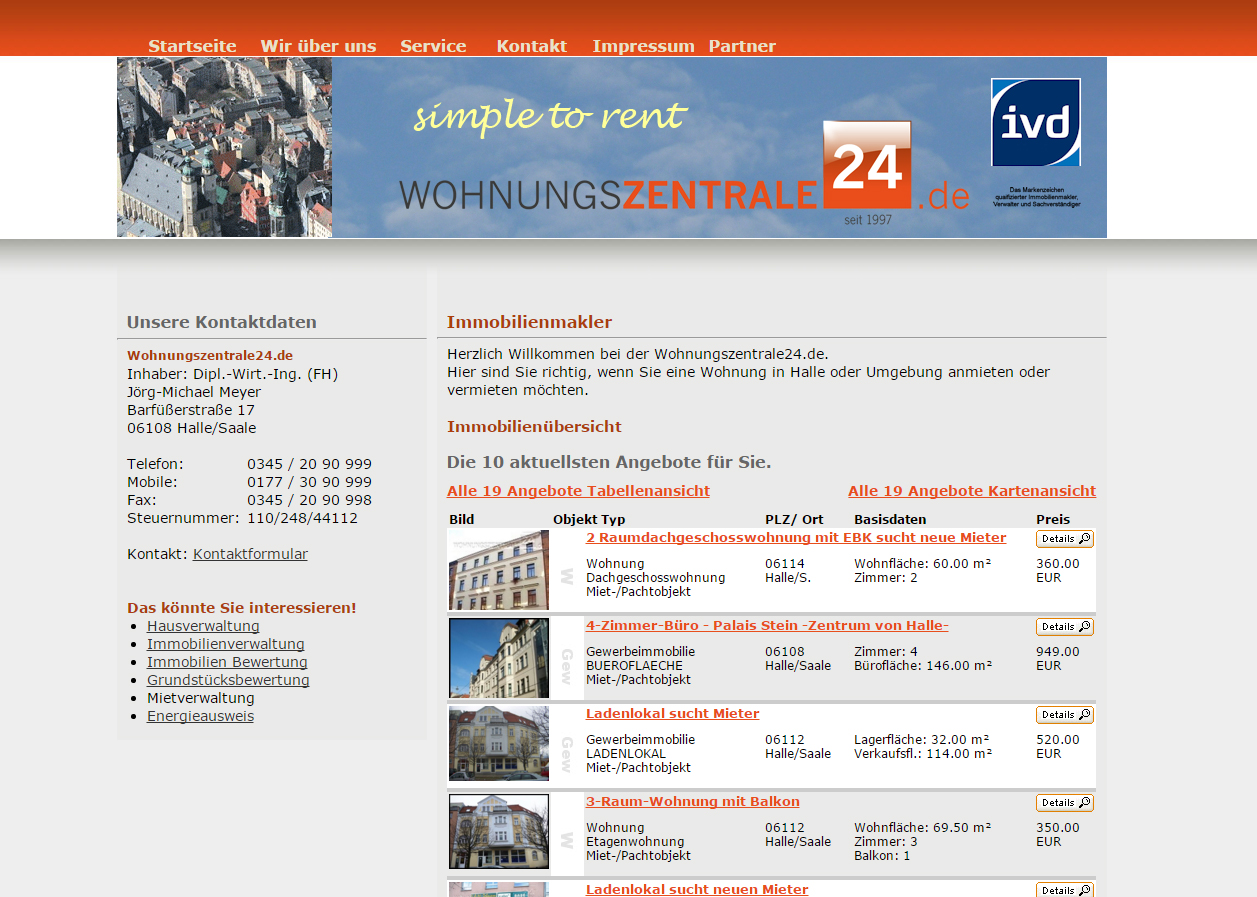Image resolution: width=1257 pixels, height=897 pixels.
Task: Open the Kontaktformular link
Action: pyautogui.click(x=250, y=554)
